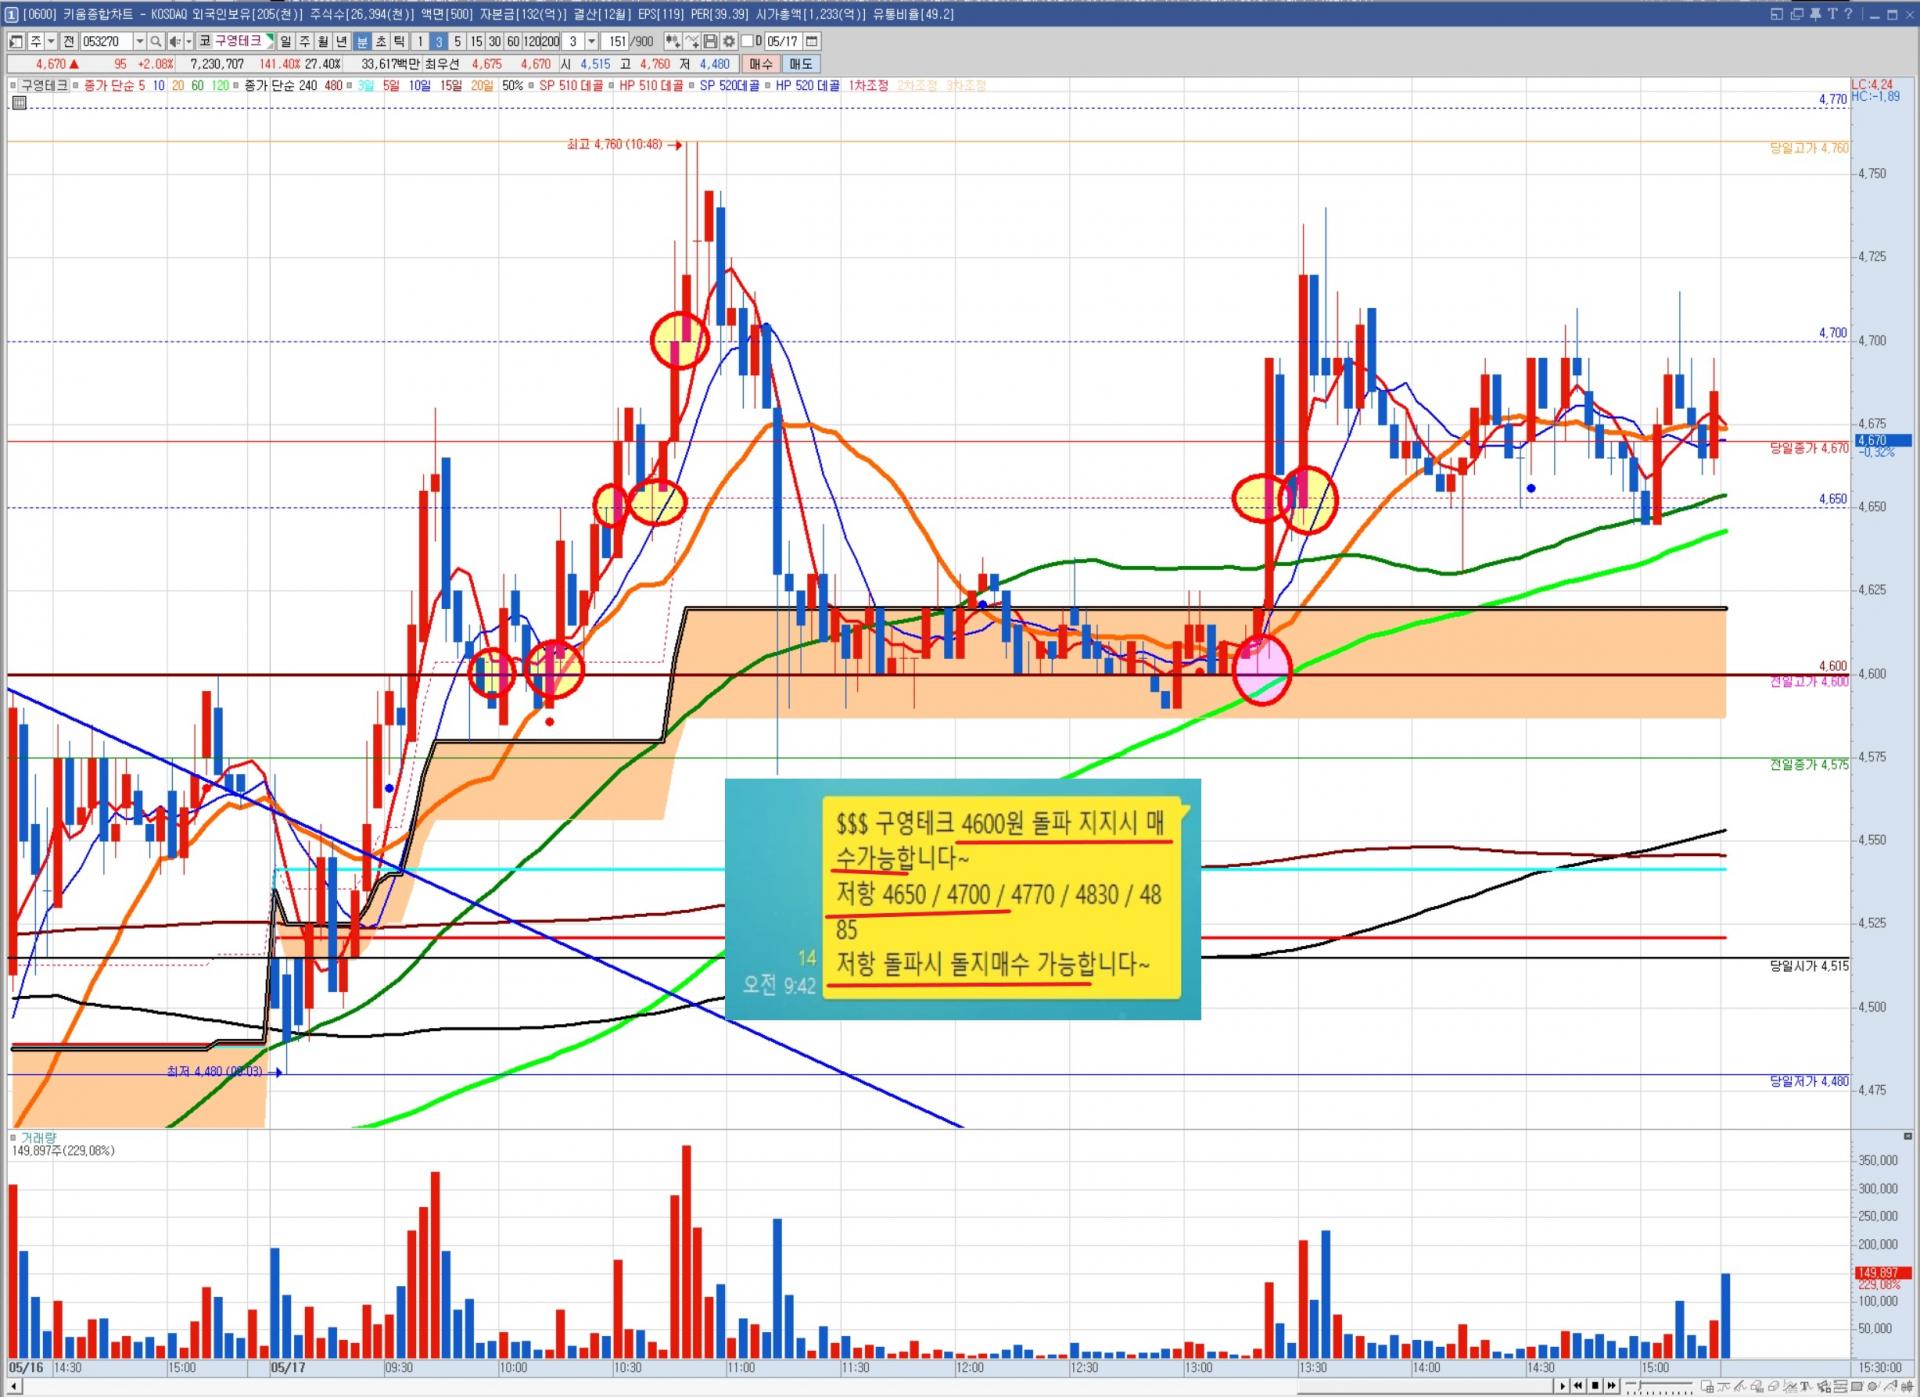Open the dropdown arrow beside 주
The width and height of the screenshot is (1920, 1397).
(x=51, y=41)
